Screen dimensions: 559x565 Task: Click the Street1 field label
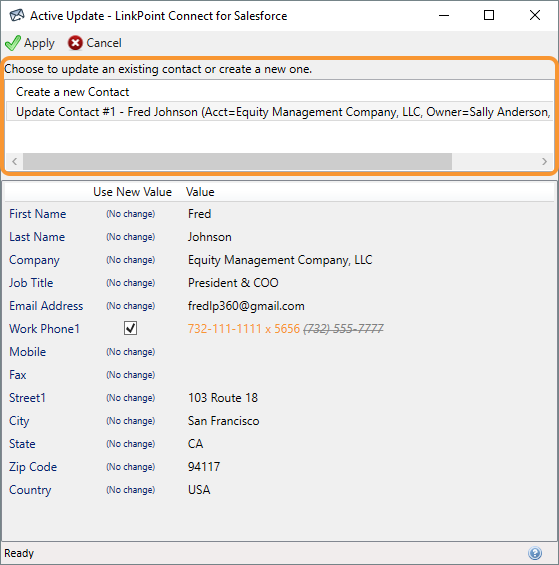[x=27, y=398]
